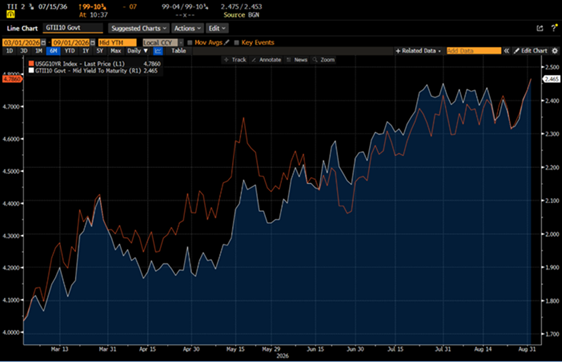
Task: Open start date calendar picker icon
Action: point(43,43)
